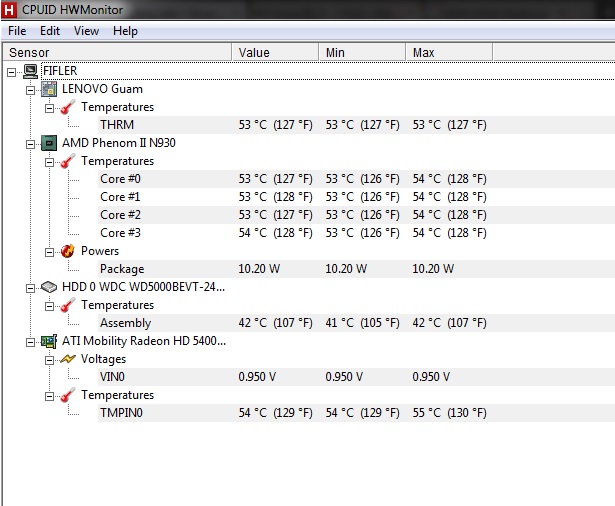Click the HWMonitor red H title icon
This screenshot has width=615, height=506.
point(9,9)
